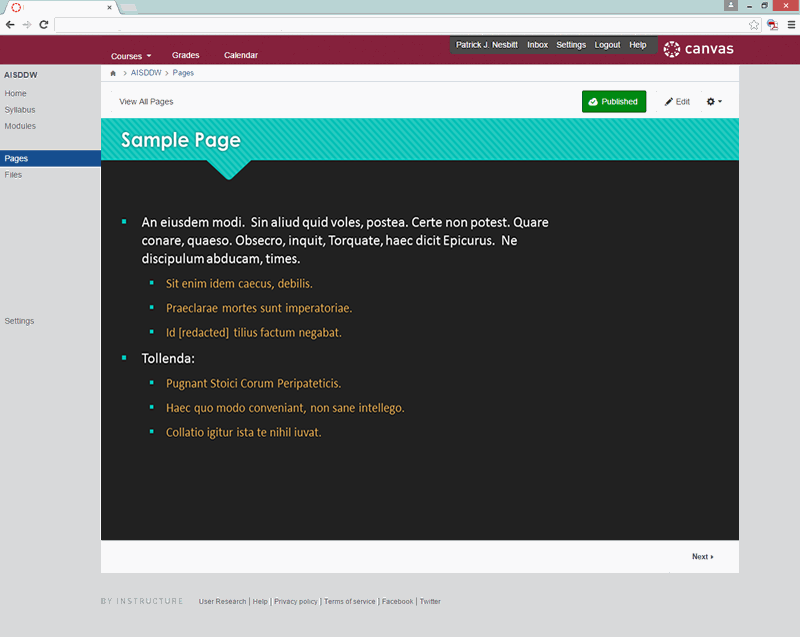Click the Canvas logo
This screenshot has height=637, width=800.
click(698, 48)
